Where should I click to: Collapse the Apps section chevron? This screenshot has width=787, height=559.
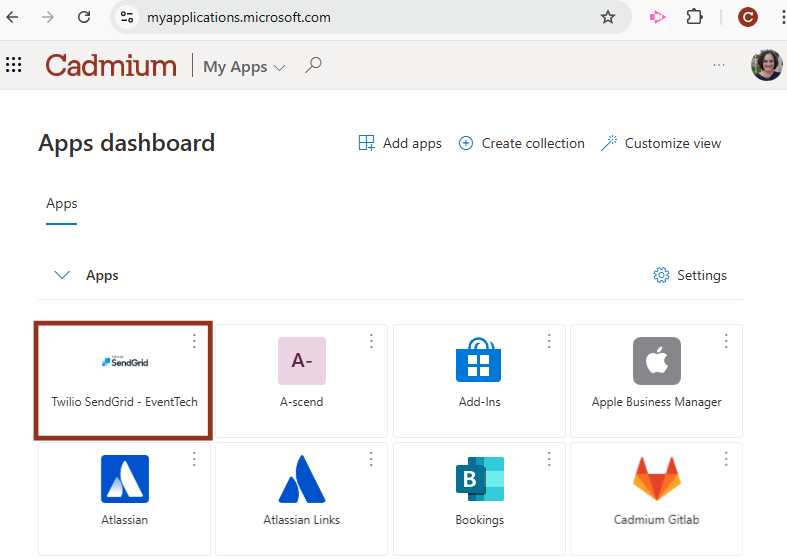(x=62, y=275)
